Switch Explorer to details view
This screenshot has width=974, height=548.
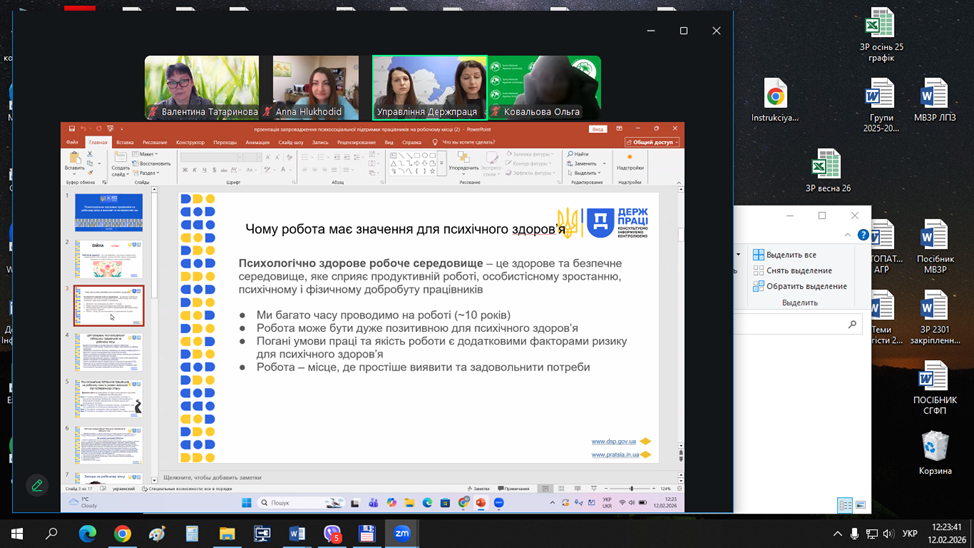click(x=845, y=505)
